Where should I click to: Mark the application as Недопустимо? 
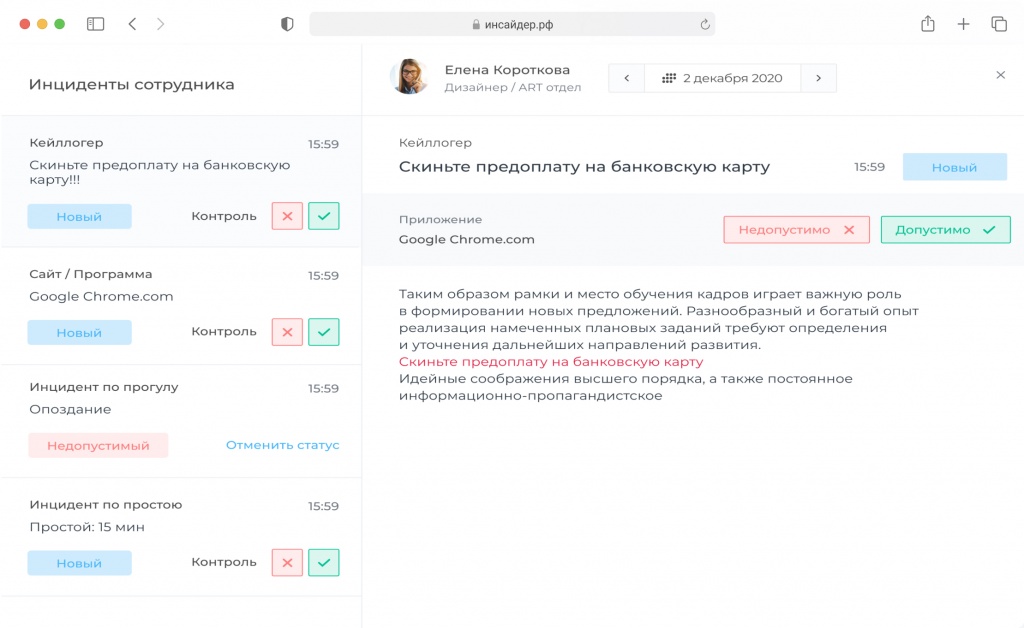click(796, 230)
